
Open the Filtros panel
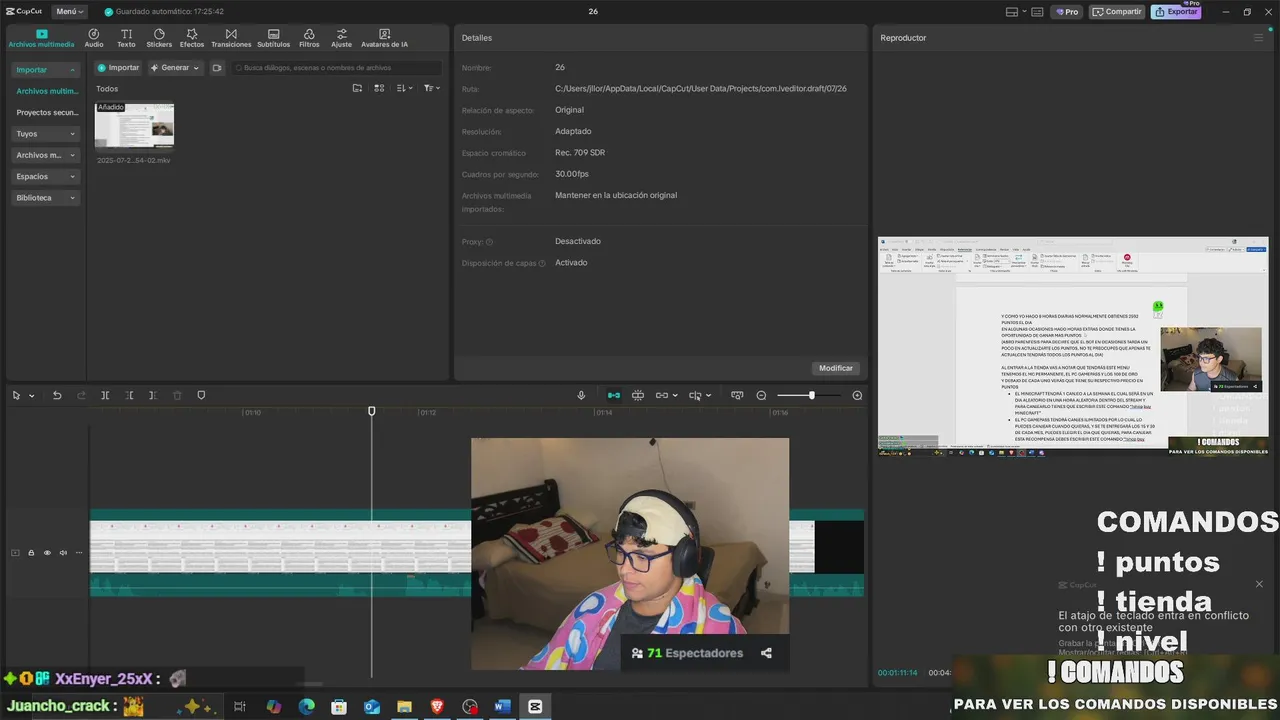(309, 38)
